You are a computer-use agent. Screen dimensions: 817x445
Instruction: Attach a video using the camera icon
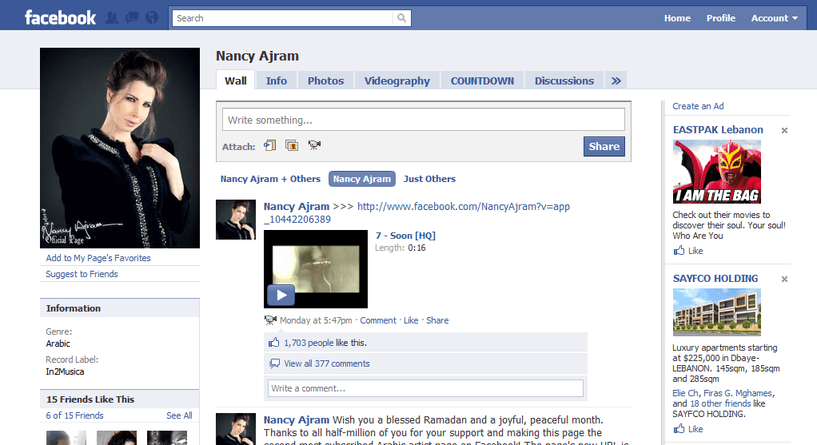(x=314, y=145)
